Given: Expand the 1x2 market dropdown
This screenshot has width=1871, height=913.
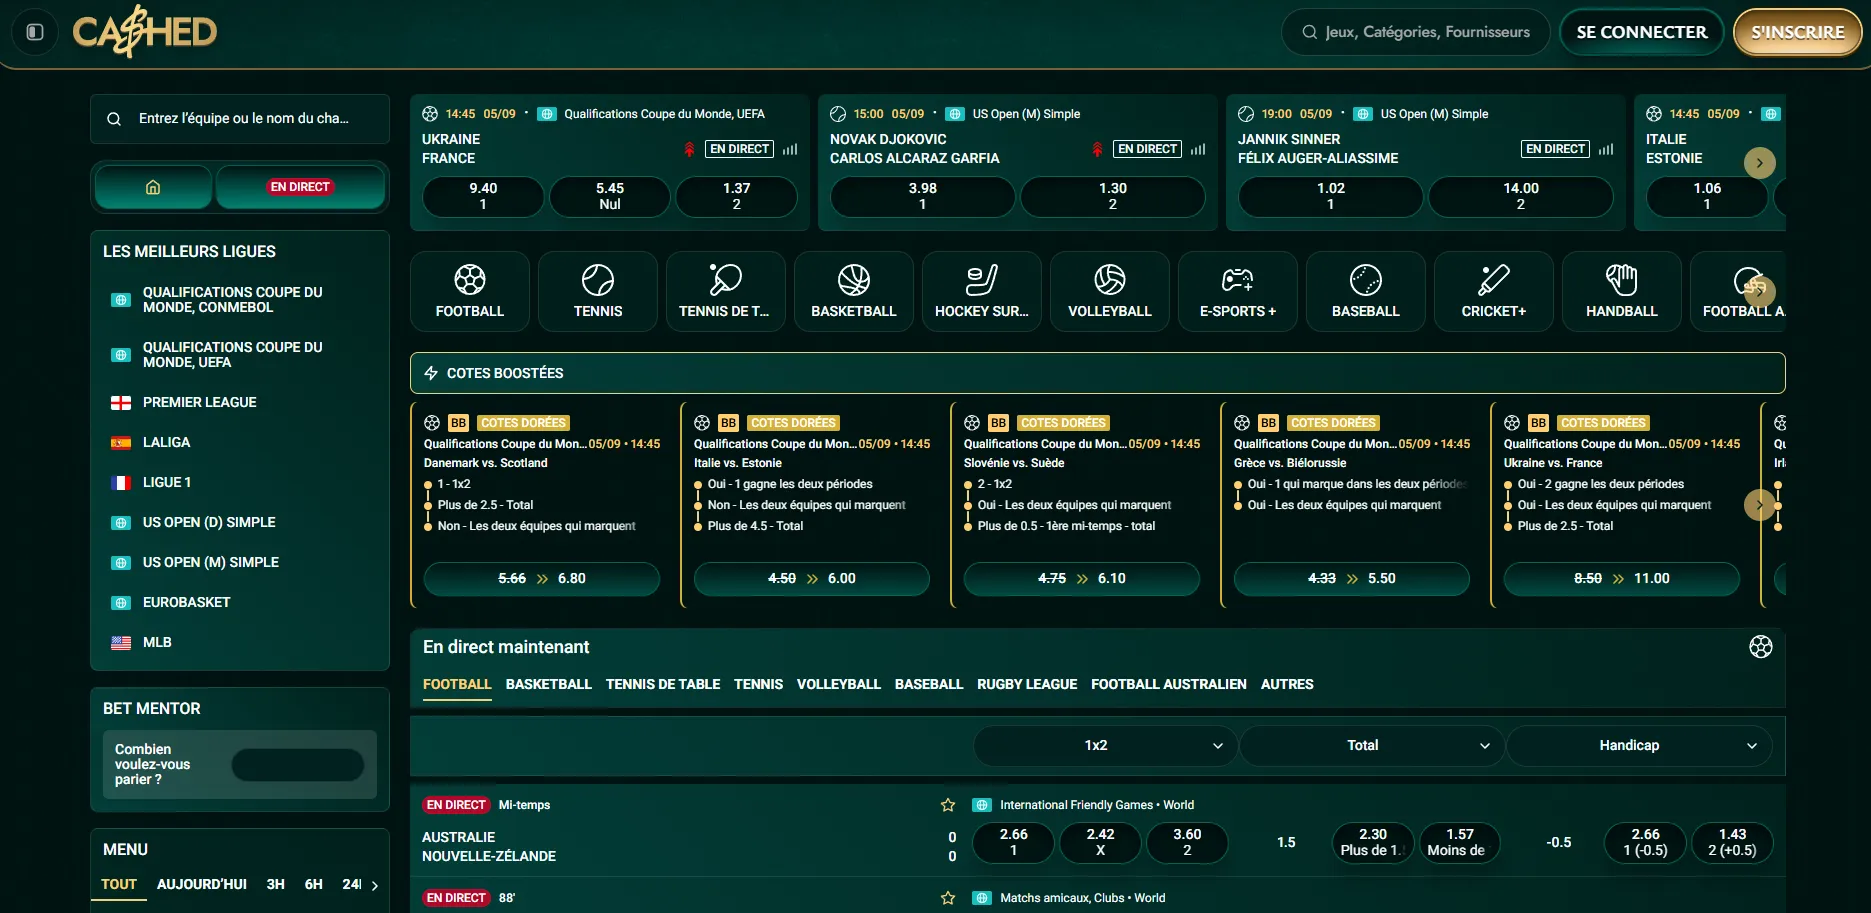Looking at the screenshot, I should [x=1104, y=746].
